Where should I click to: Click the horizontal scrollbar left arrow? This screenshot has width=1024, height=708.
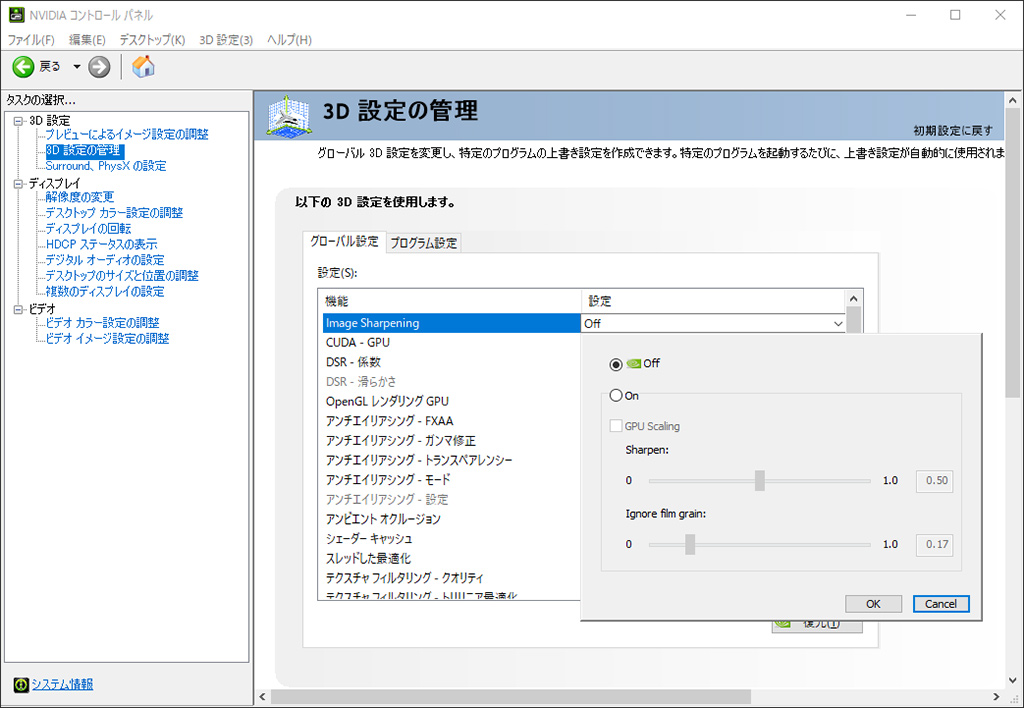(x=263, y=697)
